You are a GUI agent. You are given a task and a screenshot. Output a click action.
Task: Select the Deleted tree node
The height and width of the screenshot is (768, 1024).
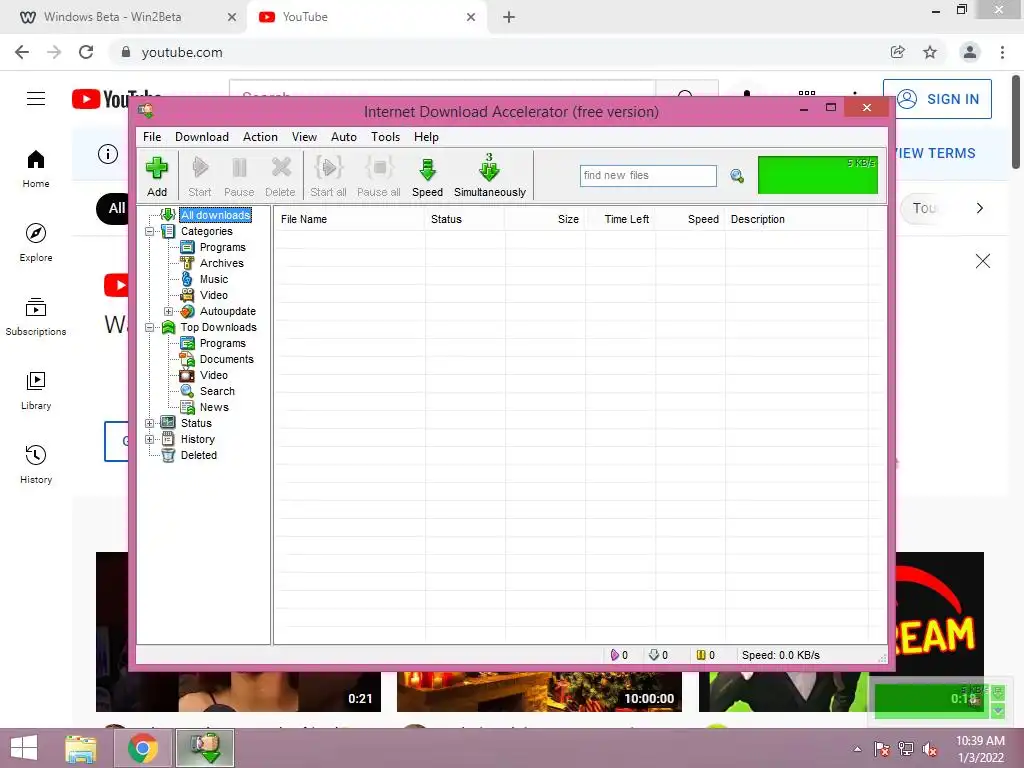click(199, 455)
